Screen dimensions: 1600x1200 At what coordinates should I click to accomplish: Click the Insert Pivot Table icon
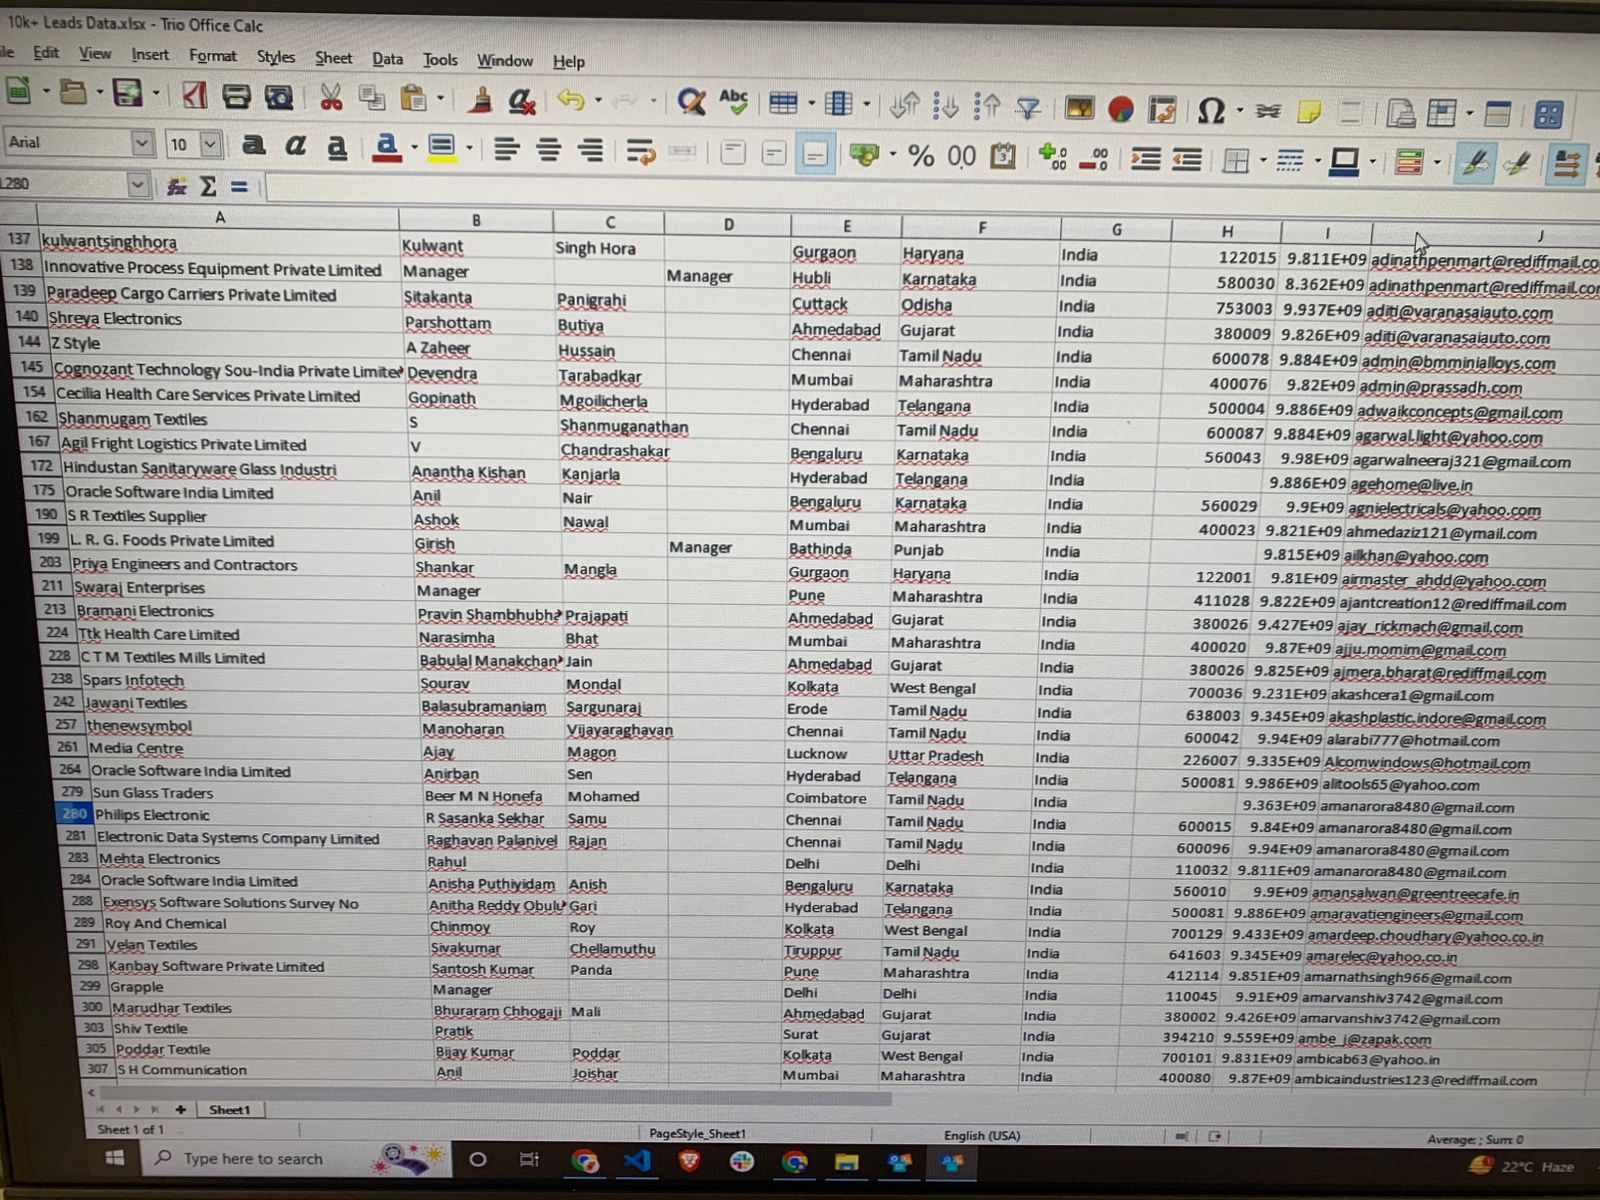[1162, 109]
